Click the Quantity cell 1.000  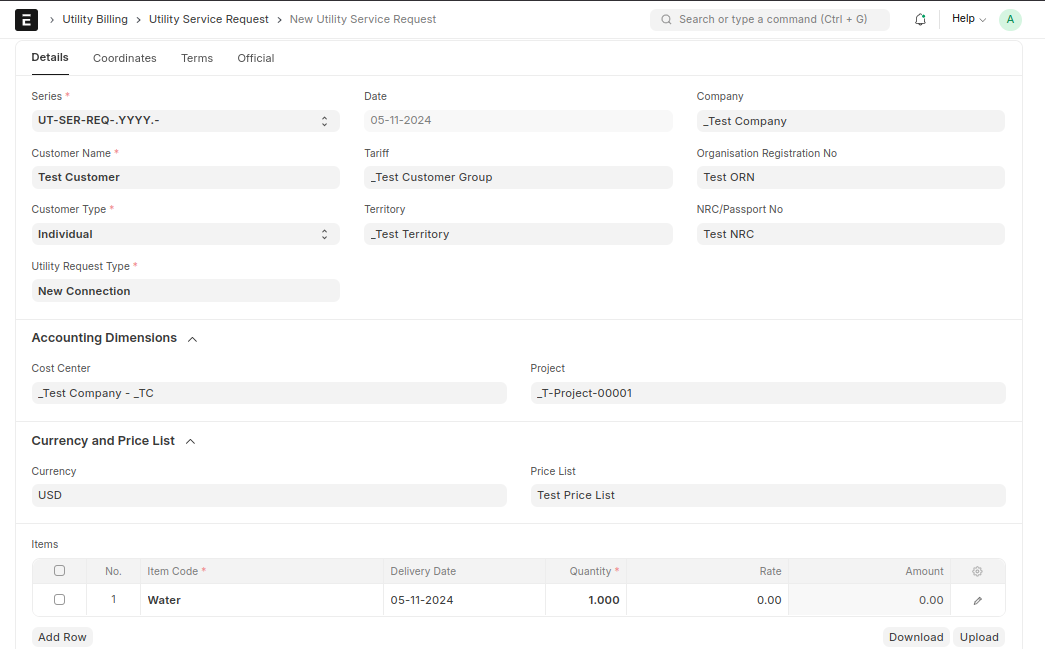pos(585,600)
